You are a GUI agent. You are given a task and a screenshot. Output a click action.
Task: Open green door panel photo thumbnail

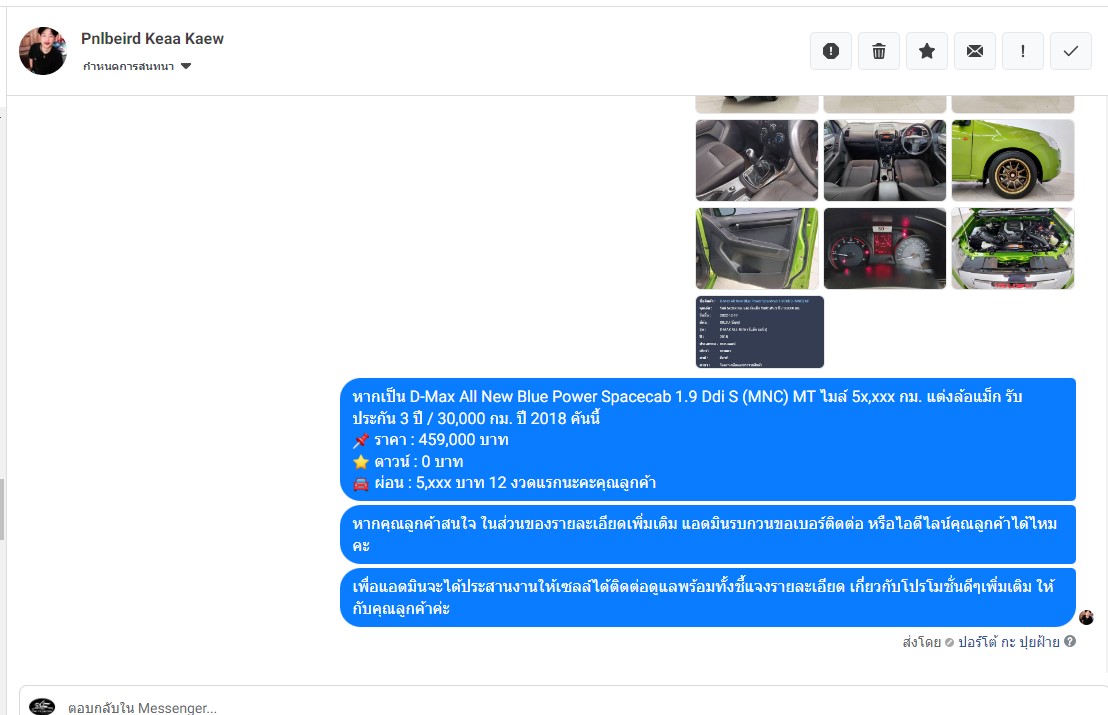click(x=757, y=248)
